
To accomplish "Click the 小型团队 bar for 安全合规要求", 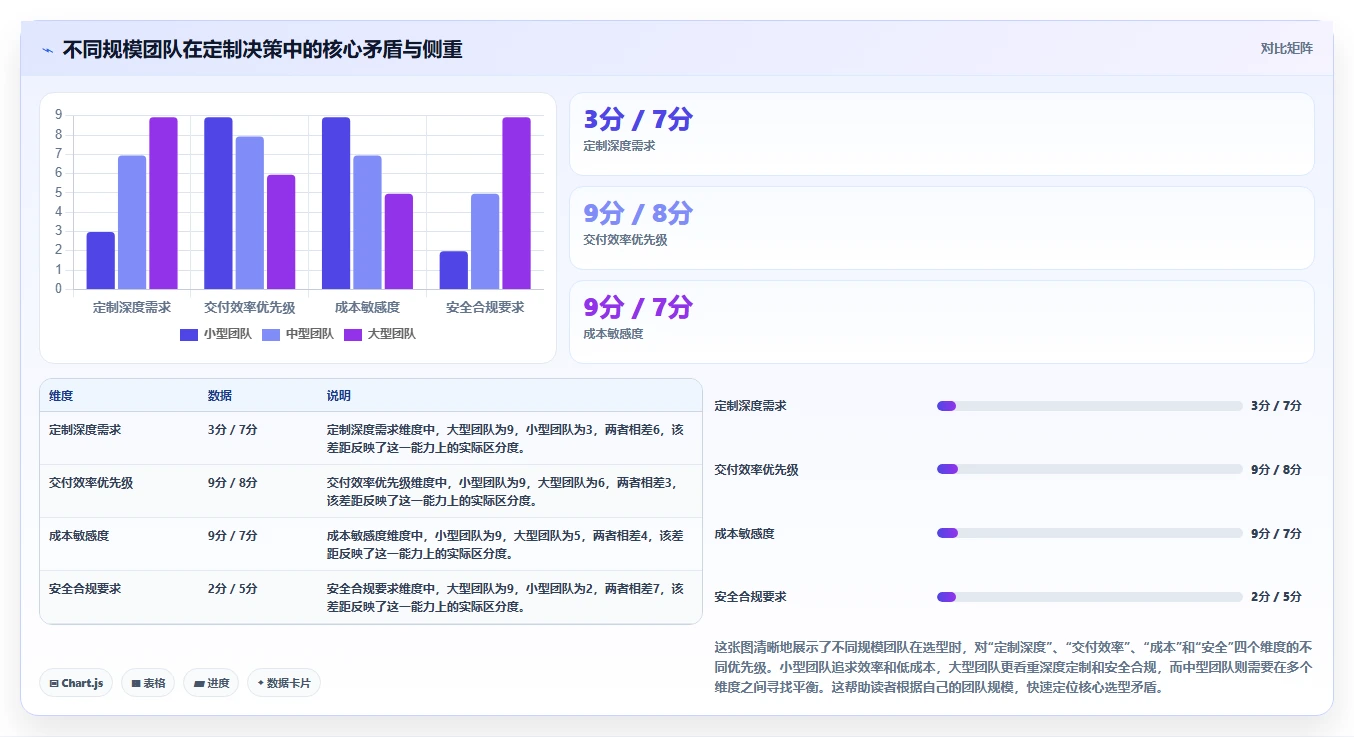I will tap(454, 271).
